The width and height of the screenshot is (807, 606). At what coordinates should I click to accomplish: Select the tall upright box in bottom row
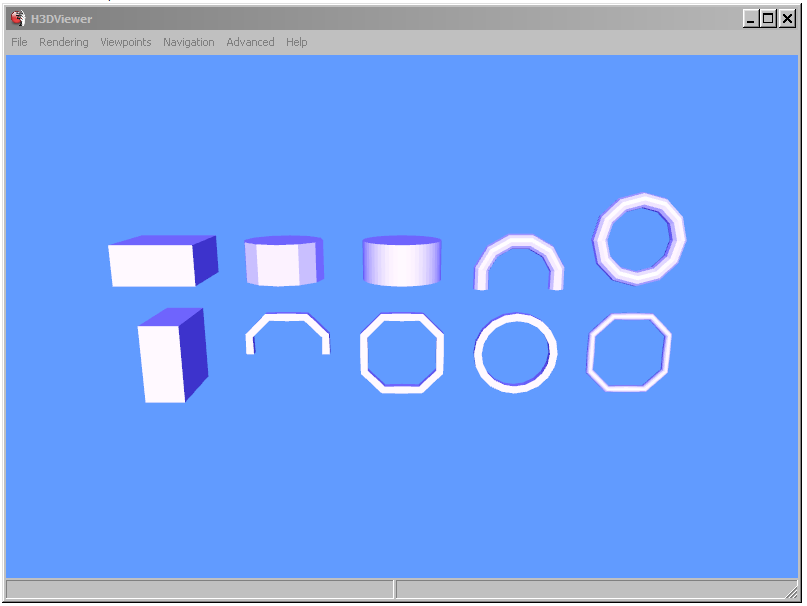pos(168,360)
